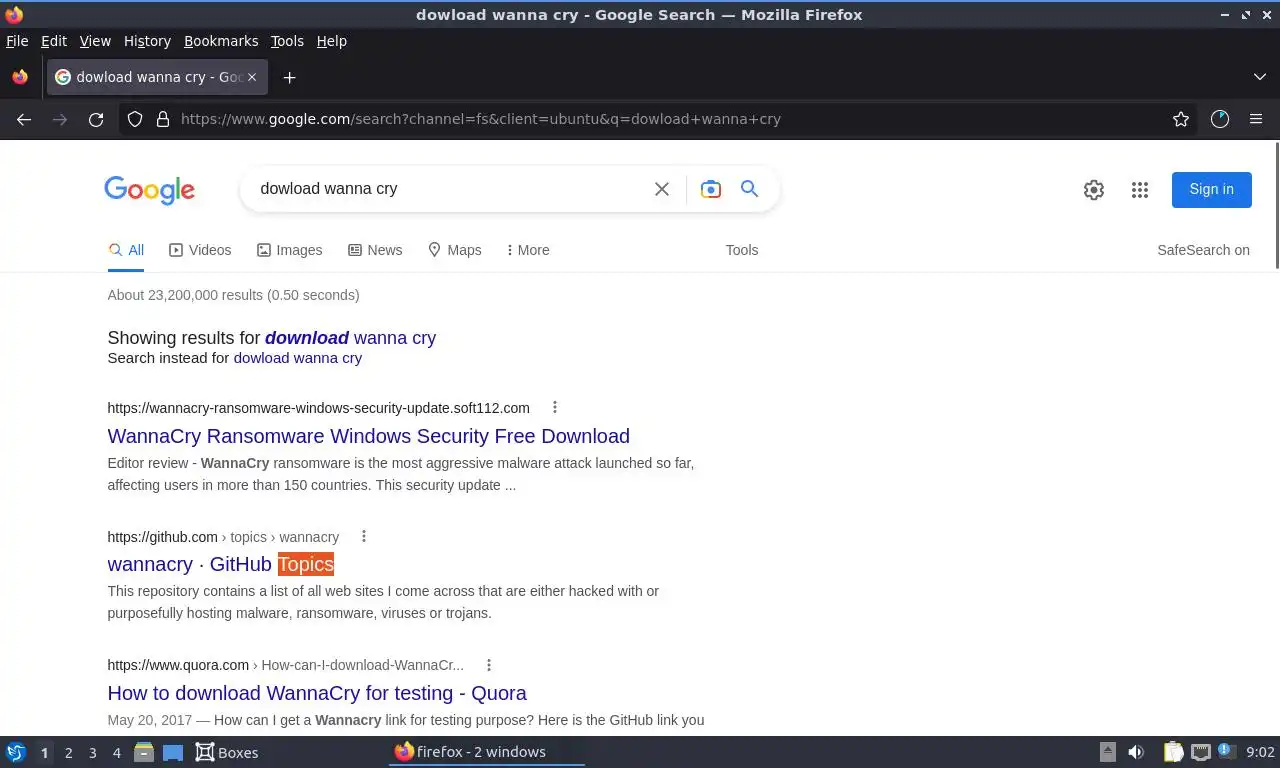Open the Tools menu
The width and height of the screenshot is (1280, 768).
point(287,41)
